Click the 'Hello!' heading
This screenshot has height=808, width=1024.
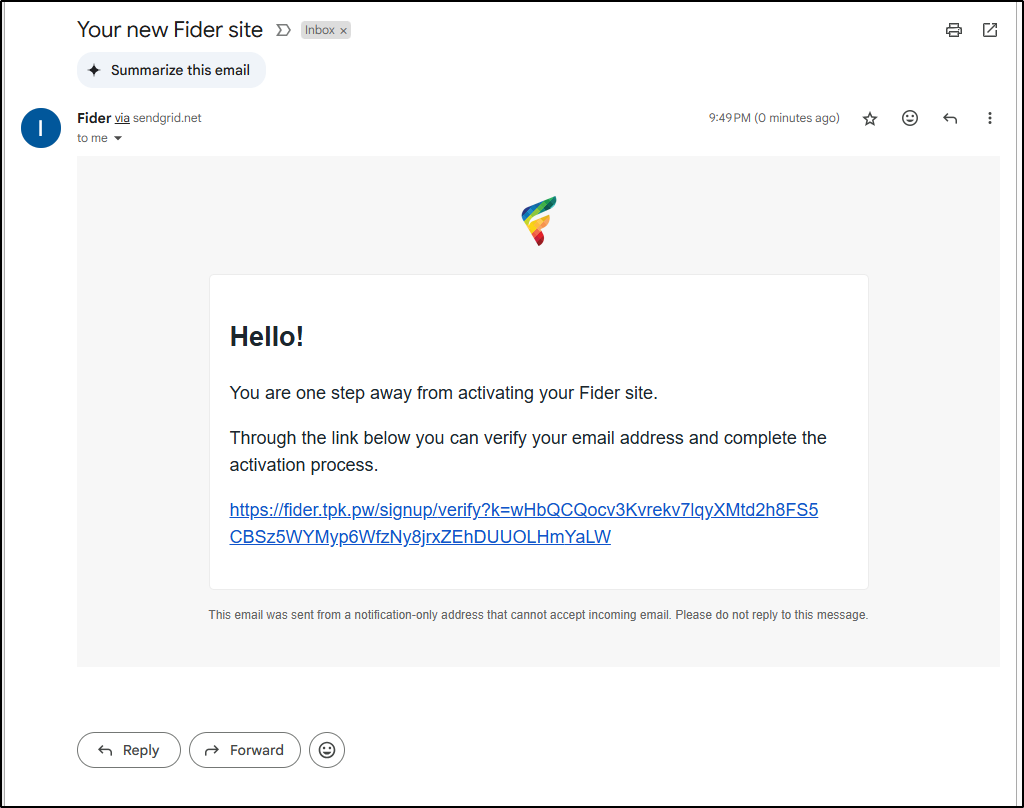click(x=266, y=337)
